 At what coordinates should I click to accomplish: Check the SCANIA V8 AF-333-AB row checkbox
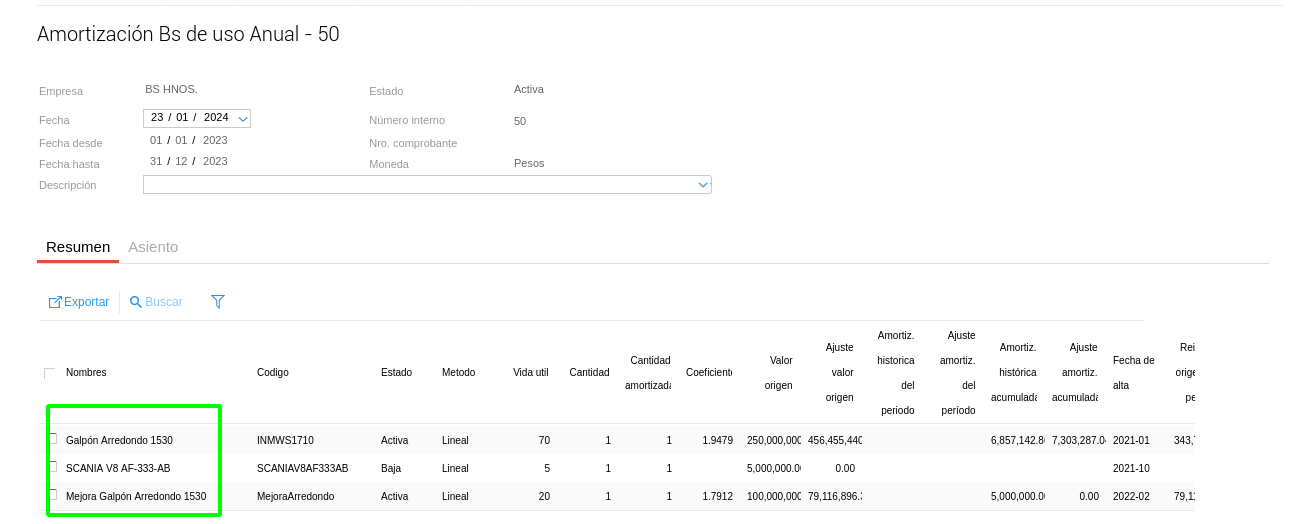(52, 467)
